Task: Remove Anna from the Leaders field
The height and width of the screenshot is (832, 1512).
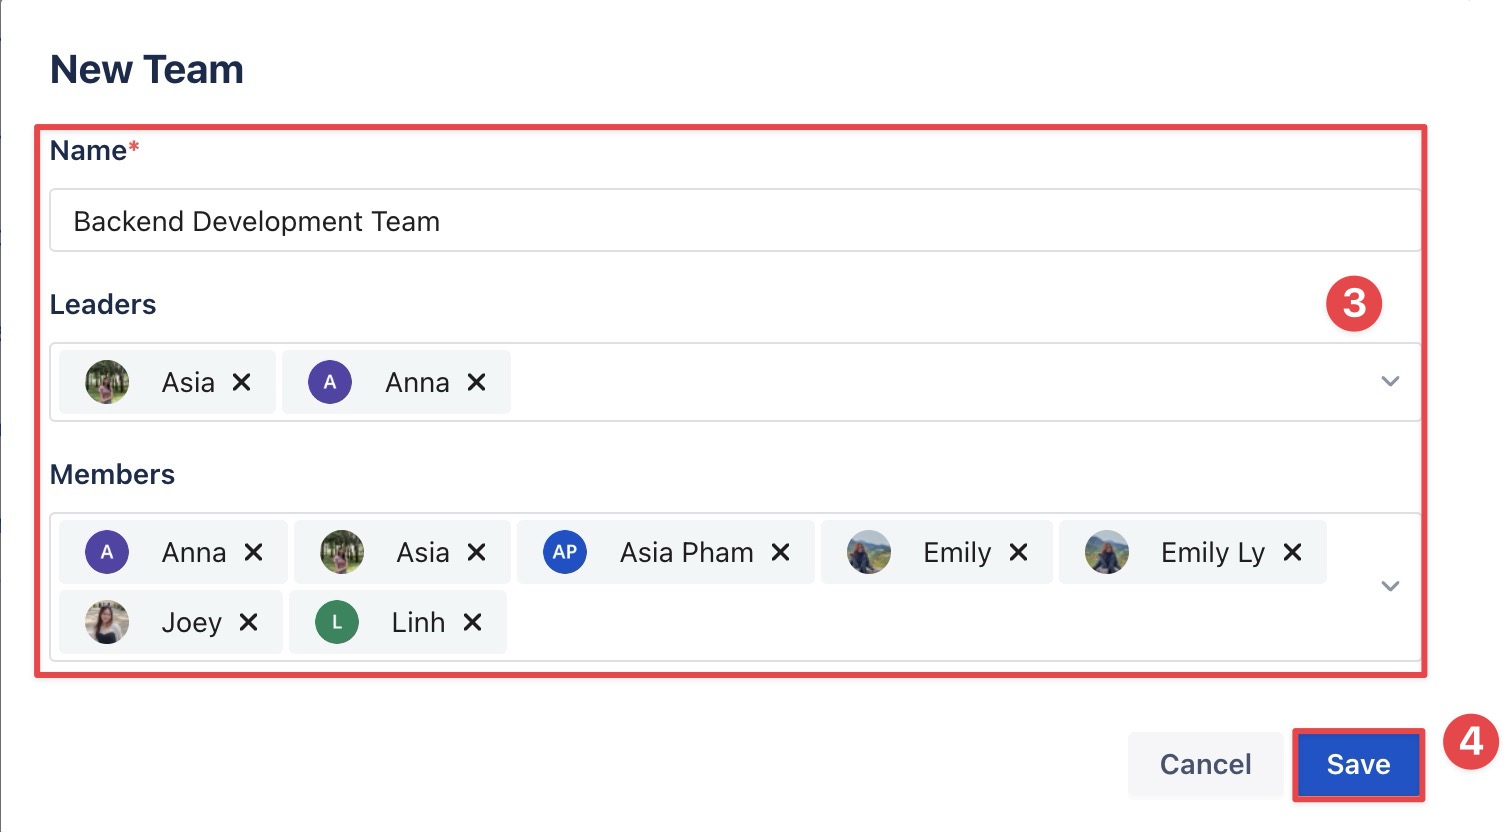Action: click(477, 382)
